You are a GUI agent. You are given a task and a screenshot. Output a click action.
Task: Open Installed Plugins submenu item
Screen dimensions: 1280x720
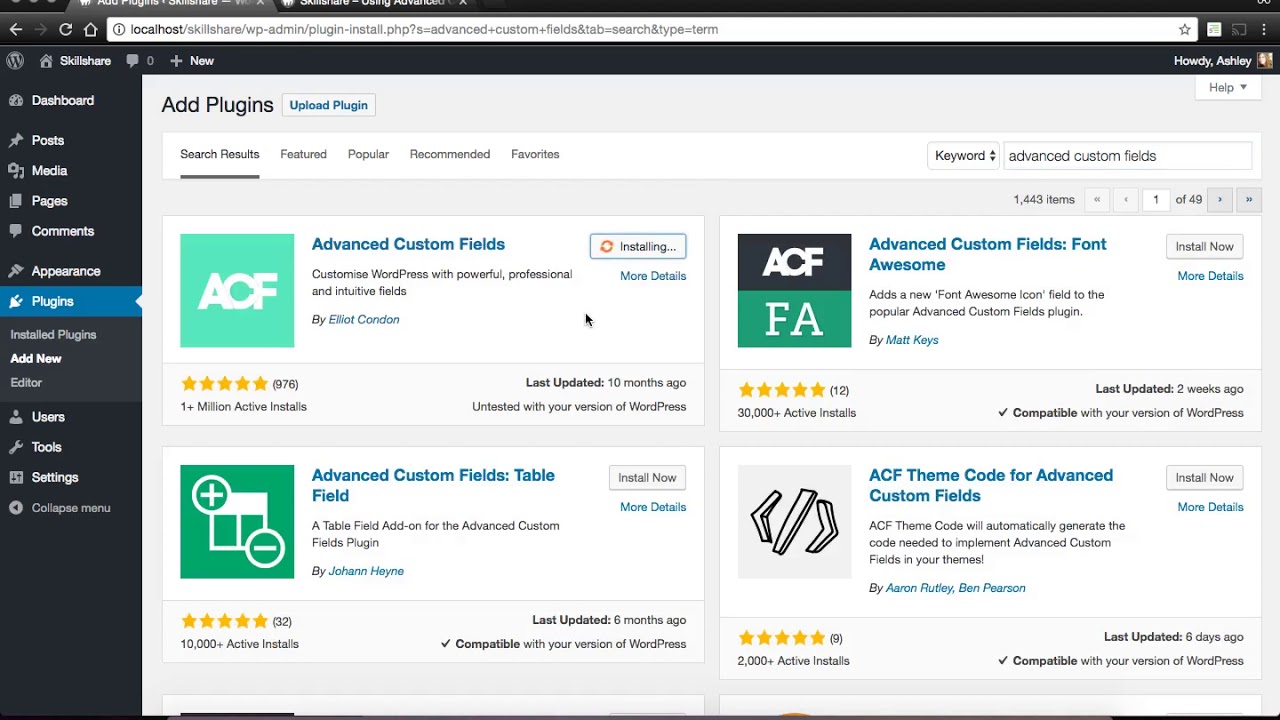pos(53,335)
